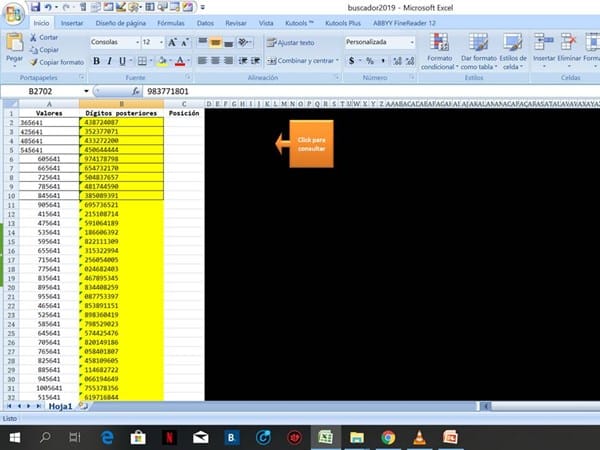This screenshot has height=450, width=600.
Task: Apply currency dollar format
Action: click(x=351, y=60)
